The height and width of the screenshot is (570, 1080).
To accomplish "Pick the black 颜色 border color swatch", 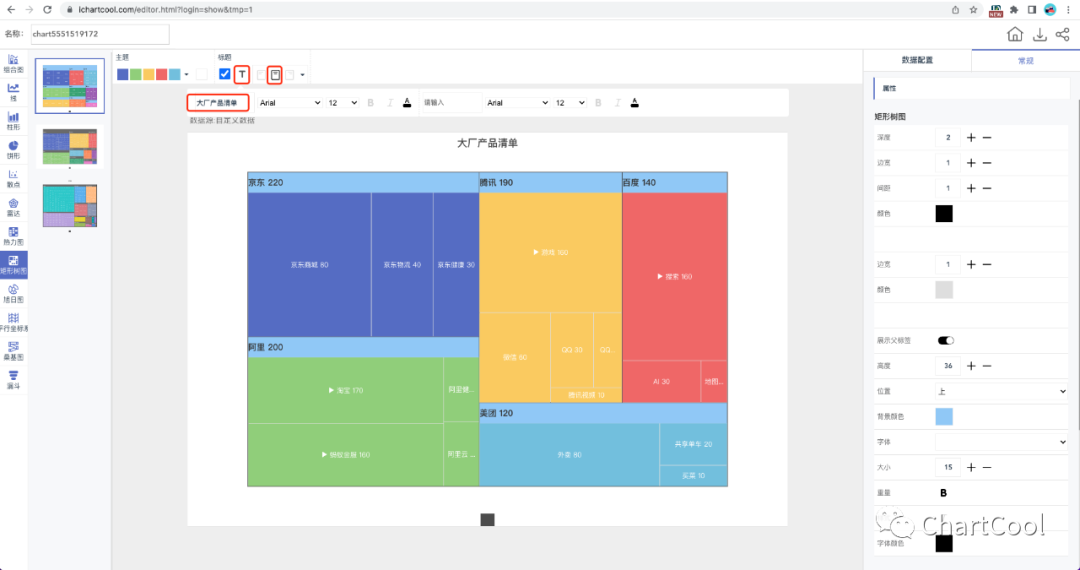I will 944,213.
